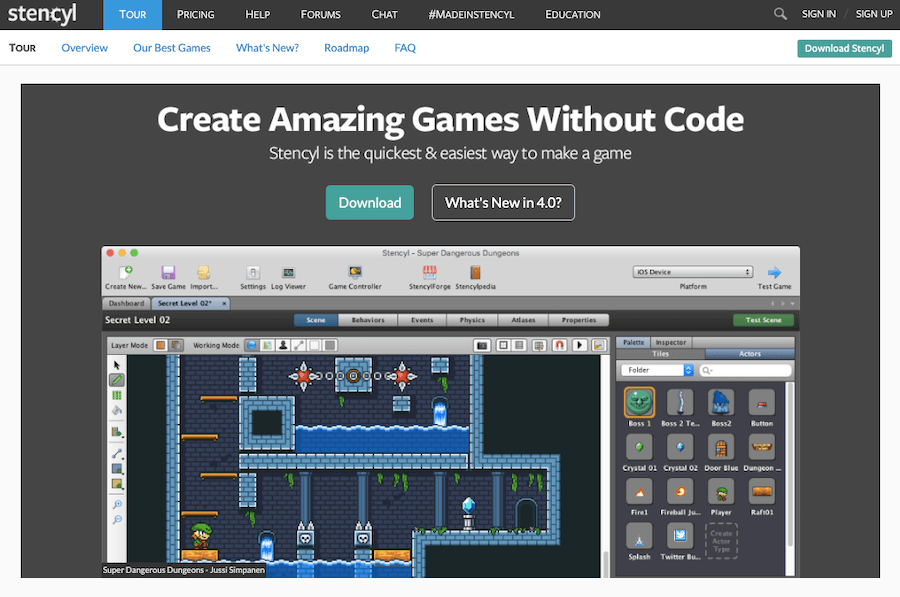Toggle the joint line Working Mode button

[x=298, y=345]
